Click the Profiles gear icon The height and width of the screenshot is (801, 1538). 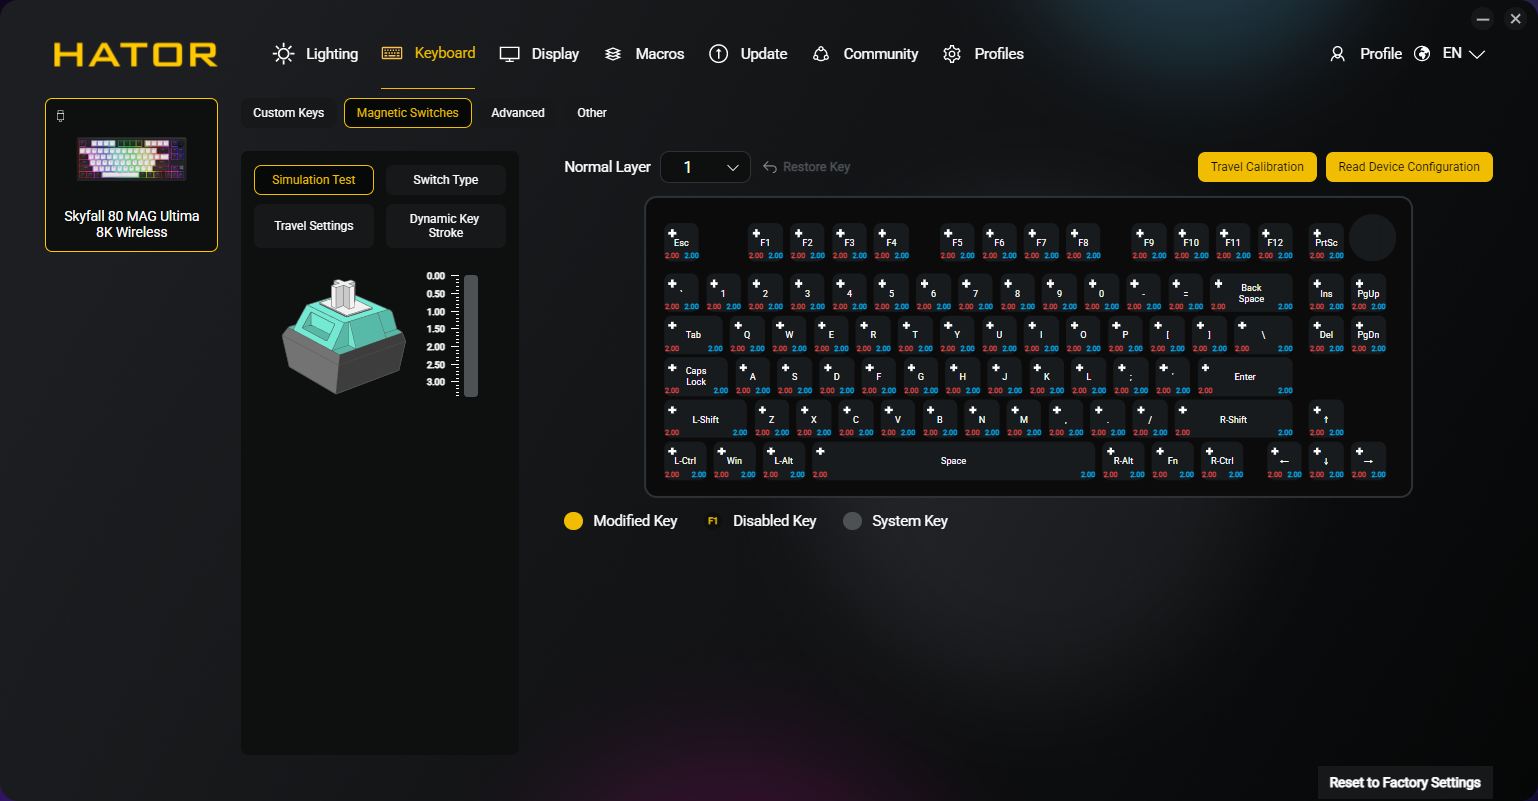tap(952, 54)
